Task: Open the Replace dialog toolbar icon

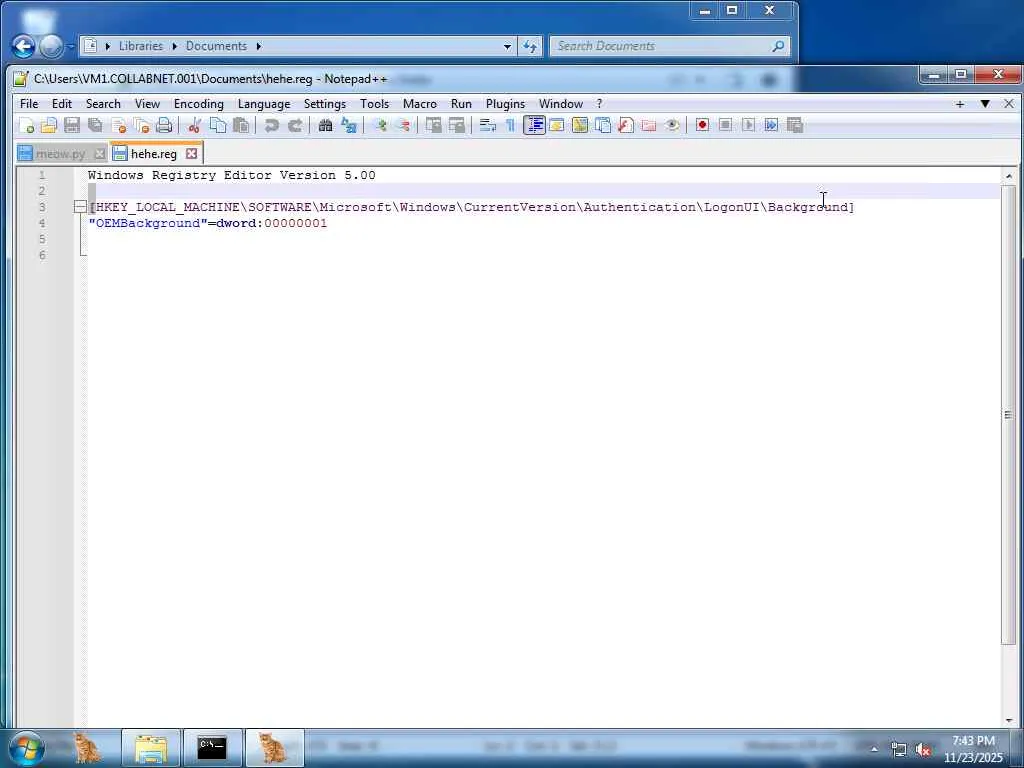Action: tap(349, 125)
